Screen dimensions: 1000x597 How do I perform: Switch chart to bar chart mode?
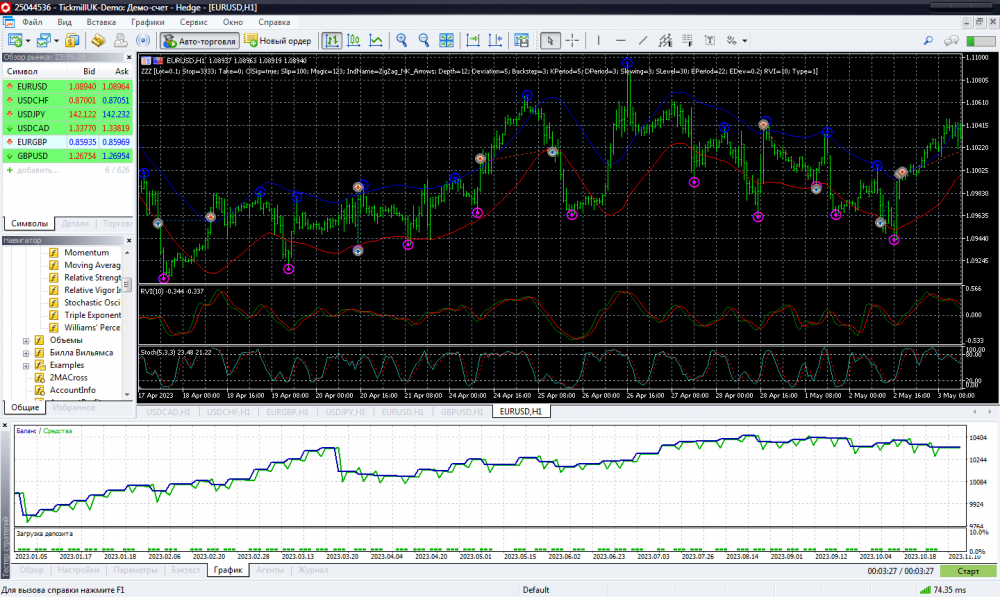pyautogui.click(x=330, y=41)
